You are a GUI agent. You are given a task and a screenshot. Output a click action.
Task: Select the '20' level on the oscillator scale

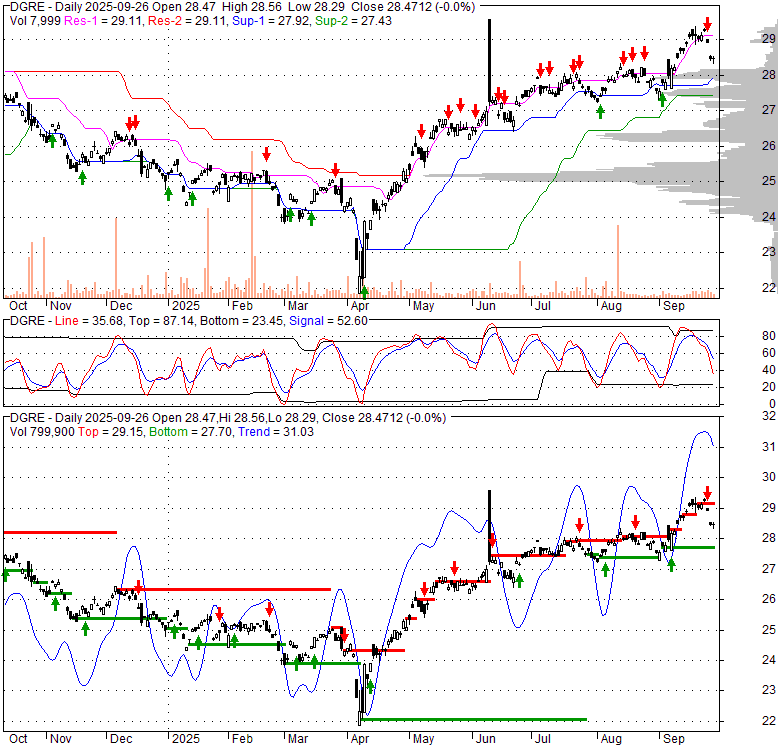(769, 387)
